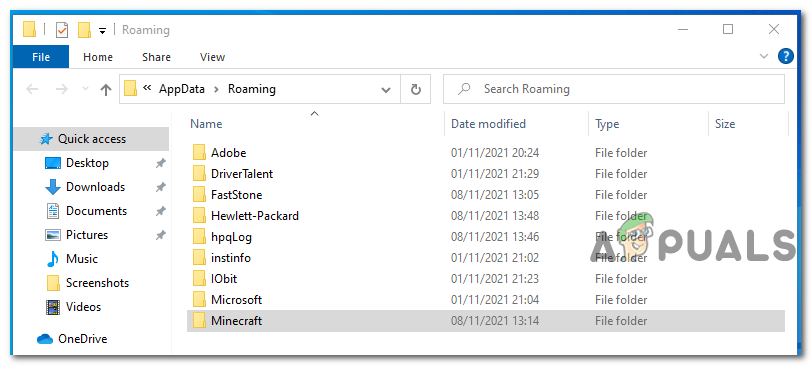This screenshot has height=366, width=812.
Task: Sort by the Date modified column header
Action: coord(488,124)
